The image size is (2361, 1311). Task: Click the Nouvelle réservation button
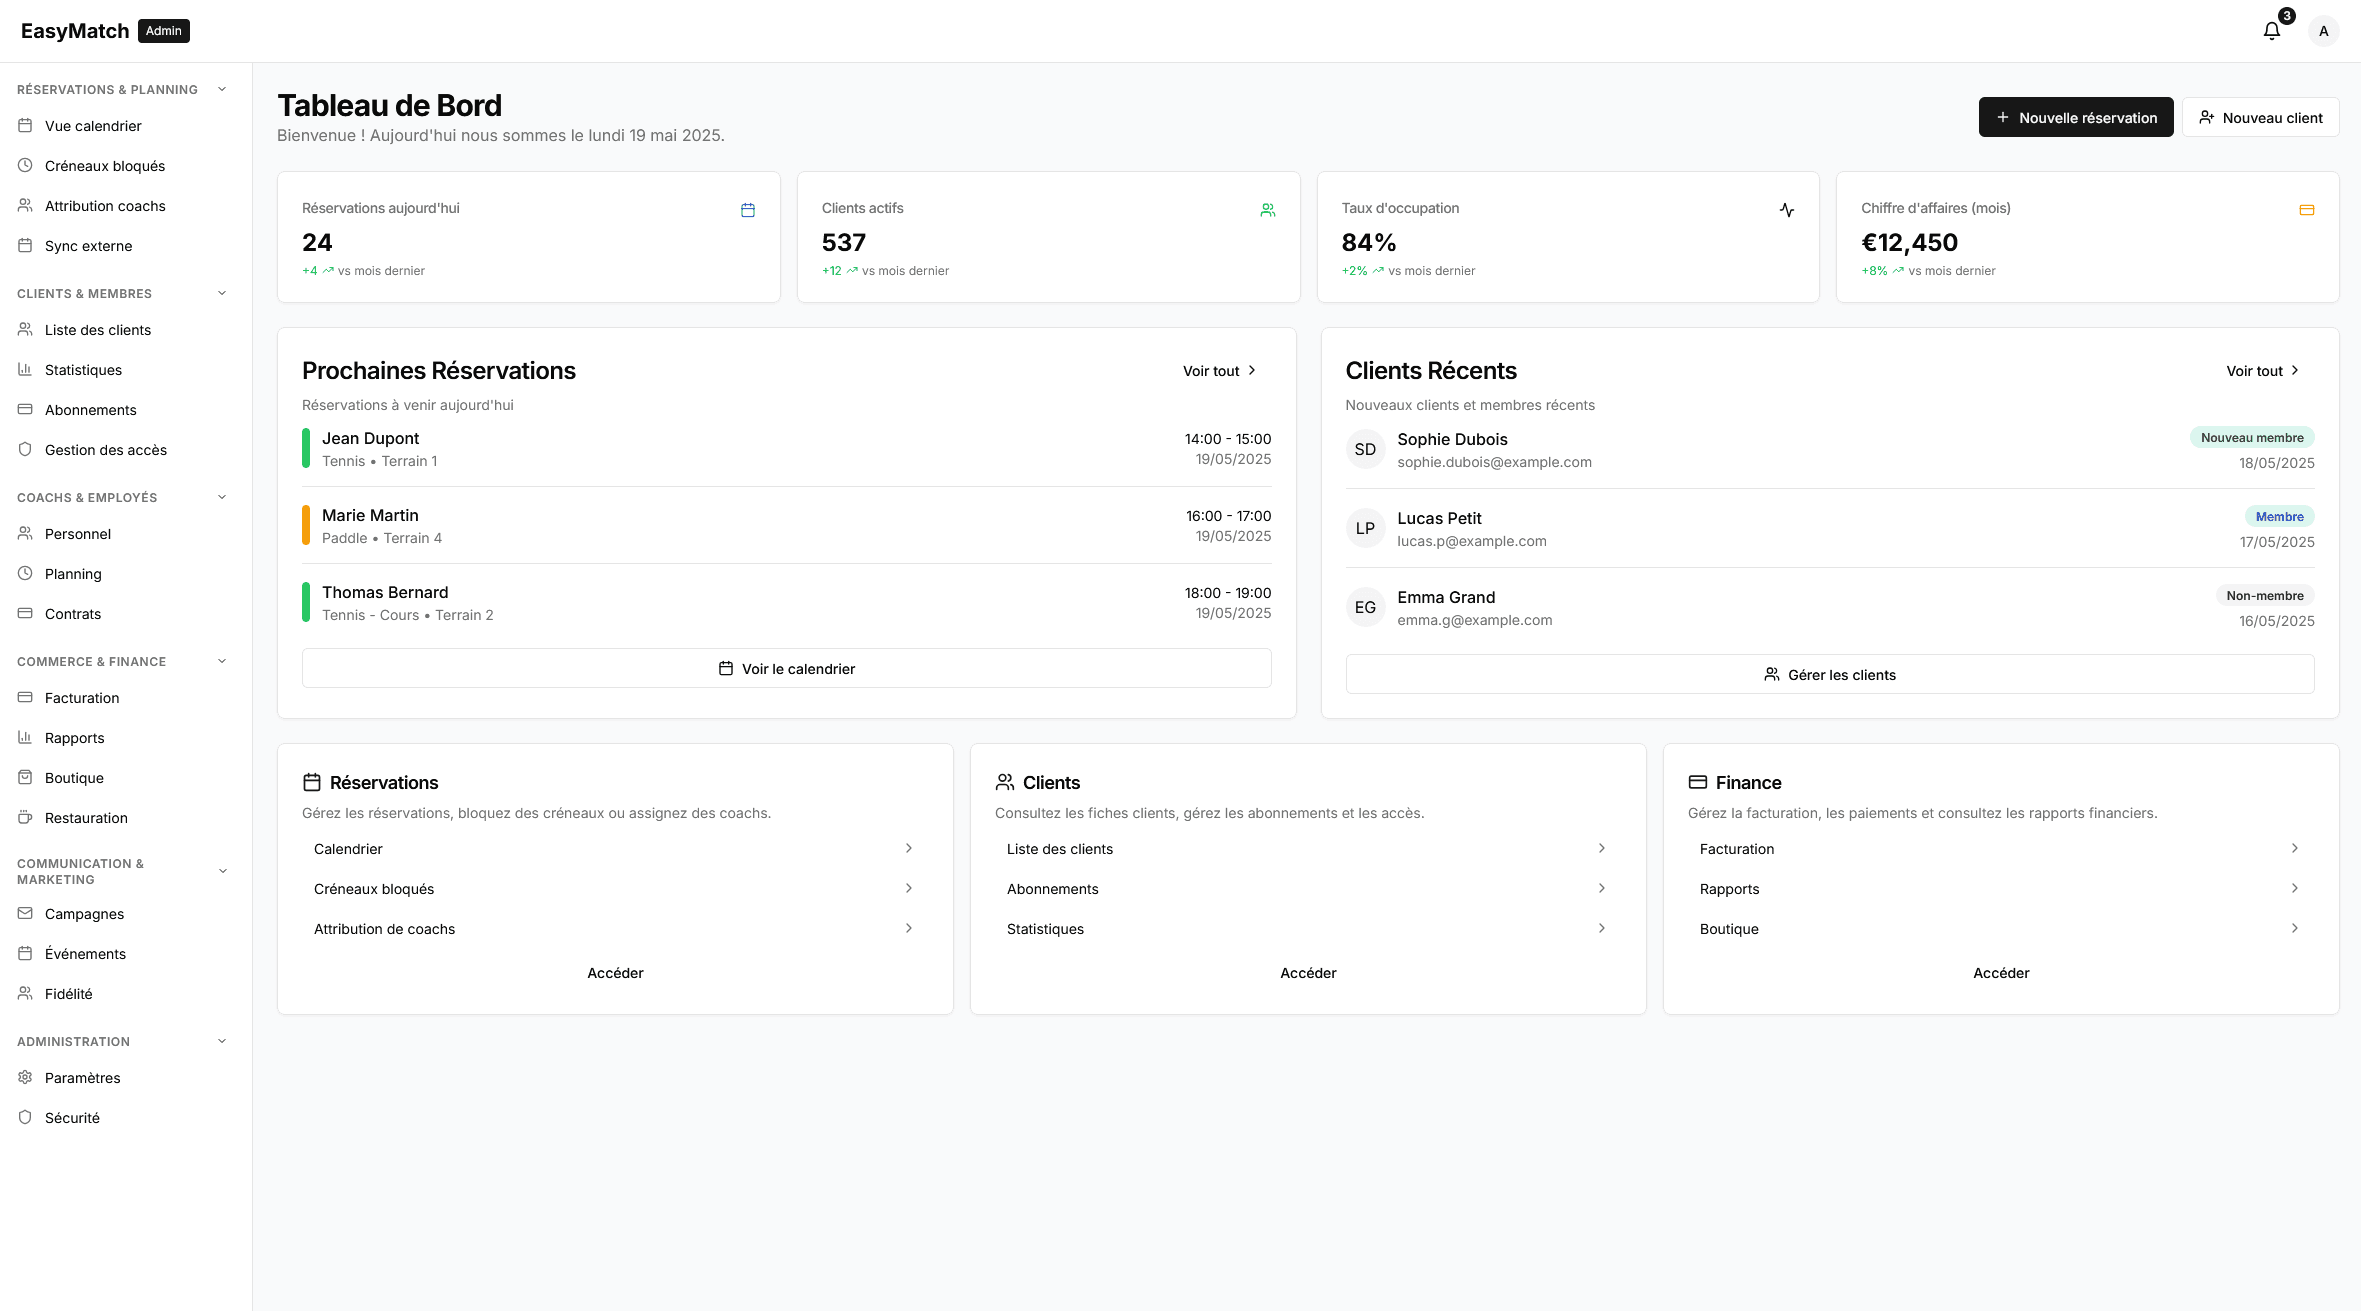[x=2076, y=117]
